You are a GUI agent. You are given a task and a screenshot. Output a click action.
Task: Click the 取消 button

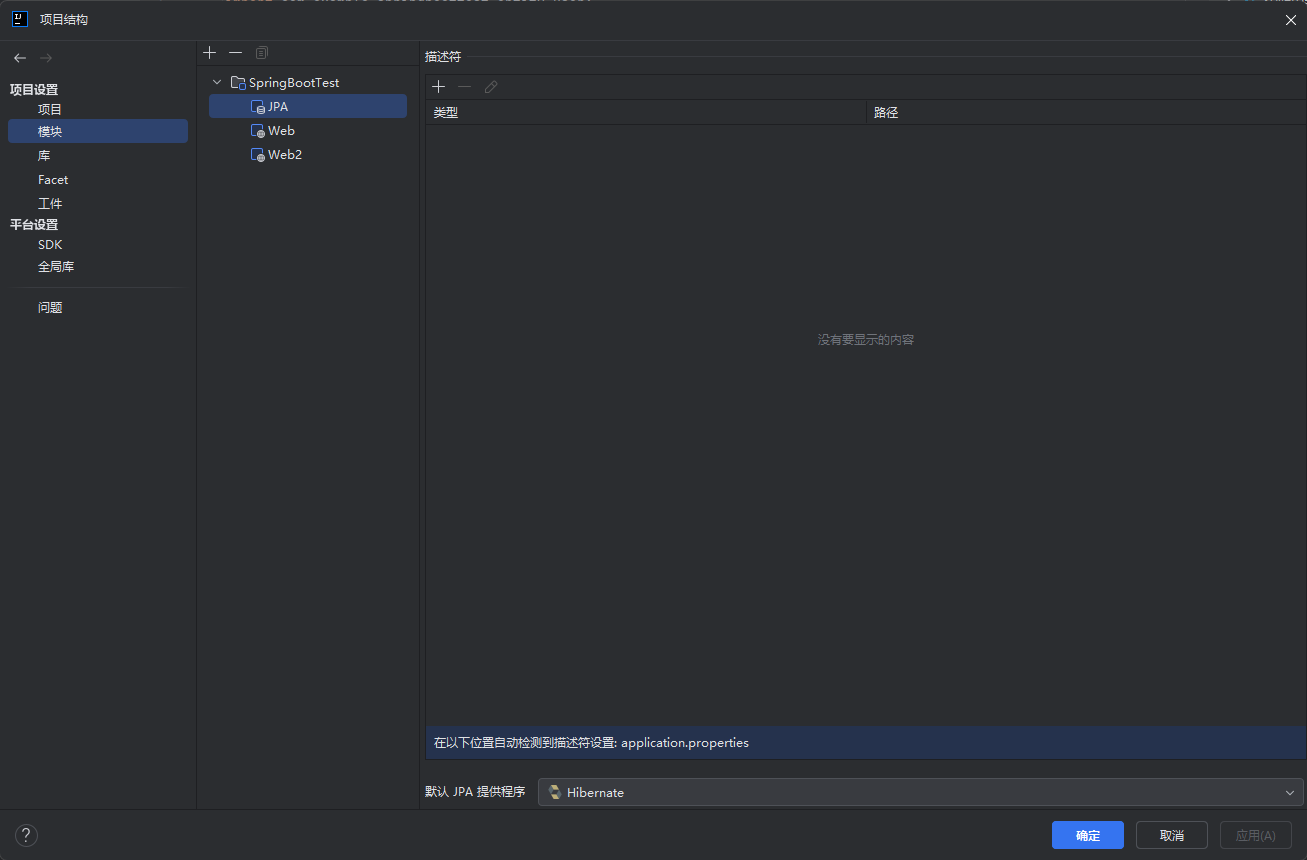[1171, 835]
